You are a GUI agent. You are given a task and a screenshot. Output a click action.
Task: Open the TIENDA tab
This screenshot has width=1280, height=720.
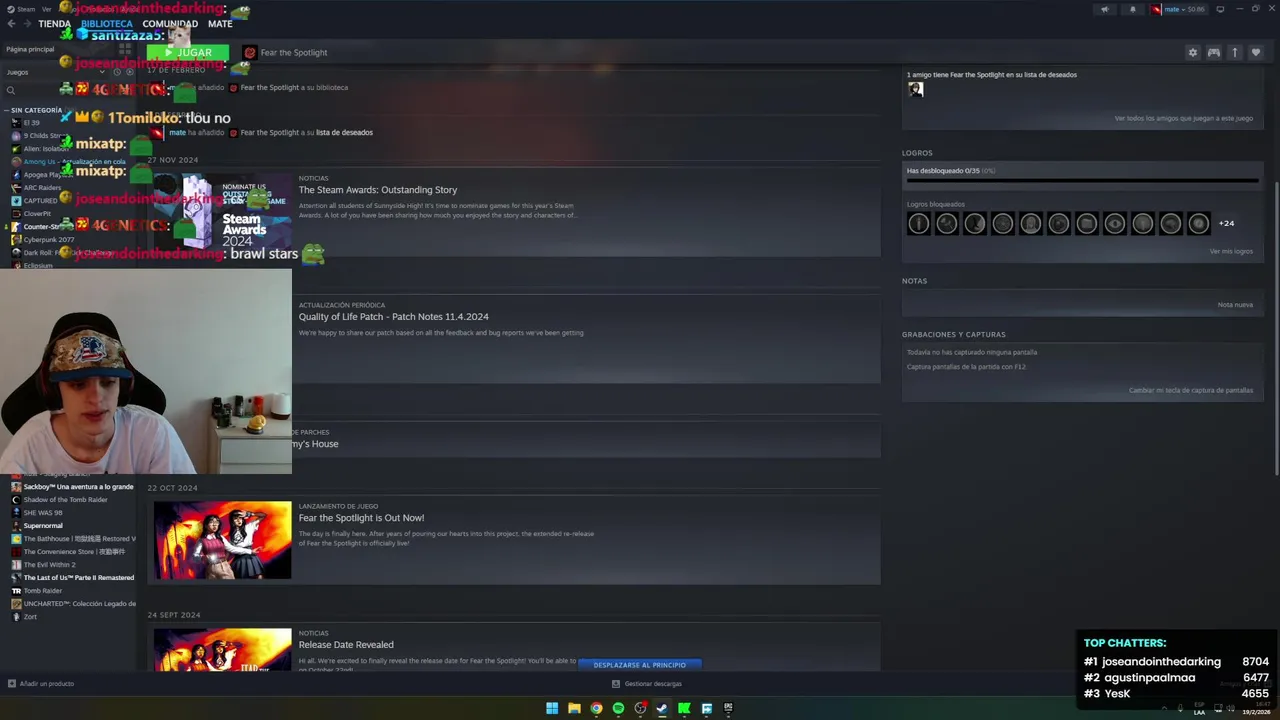[54, 23]
